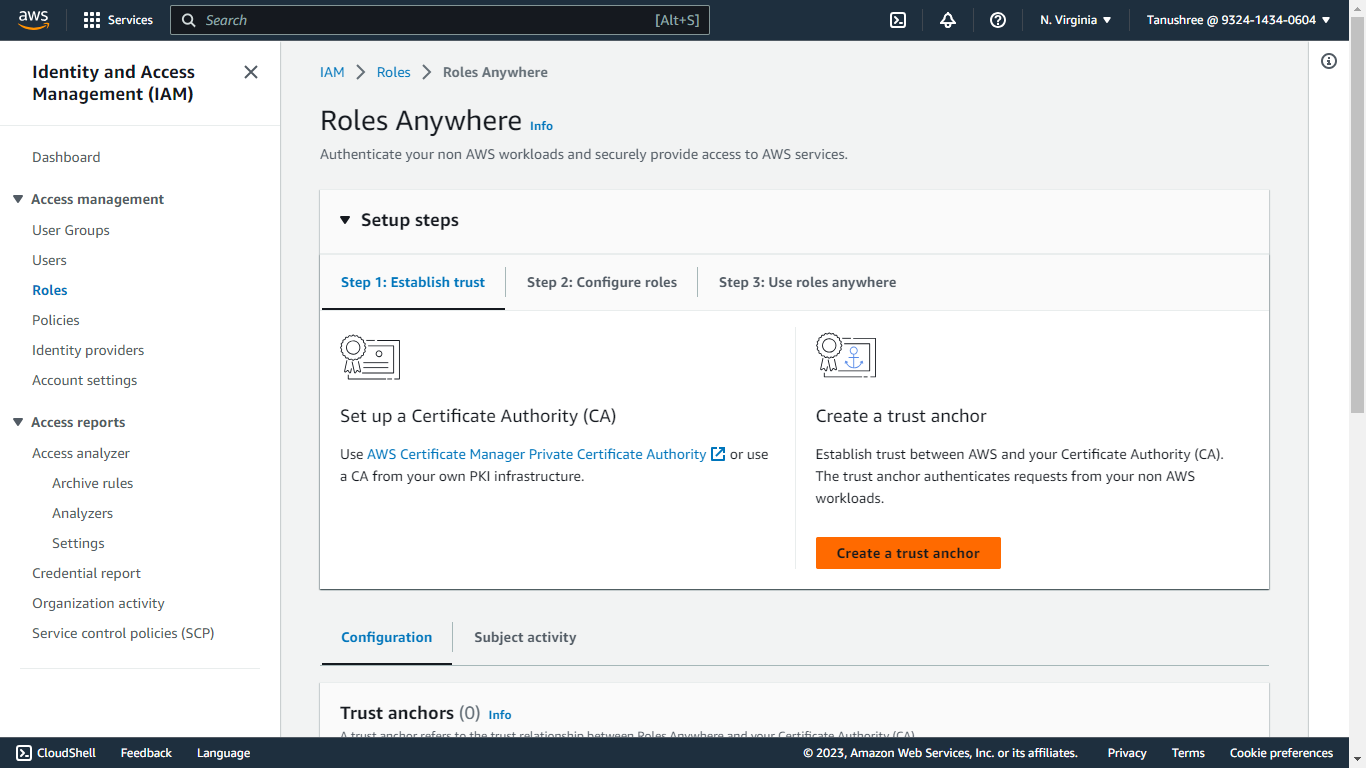Switch to Step 1: Establish trust tab
The image size is (1366, 768).
413,282
